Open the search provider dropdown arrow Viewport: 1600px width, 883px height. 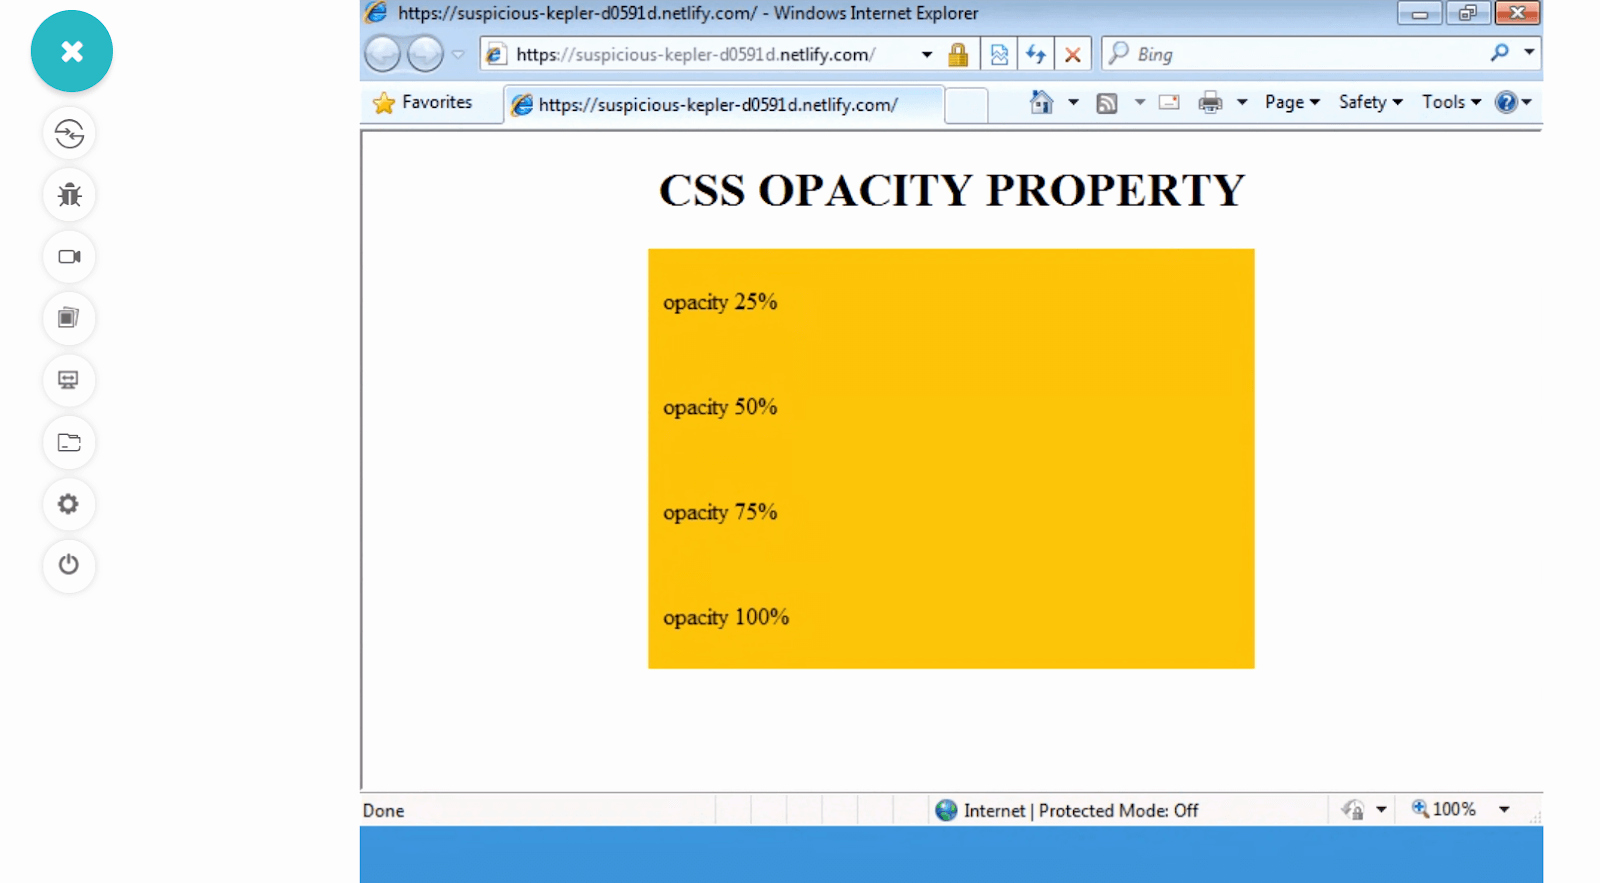coord(1529,52)
